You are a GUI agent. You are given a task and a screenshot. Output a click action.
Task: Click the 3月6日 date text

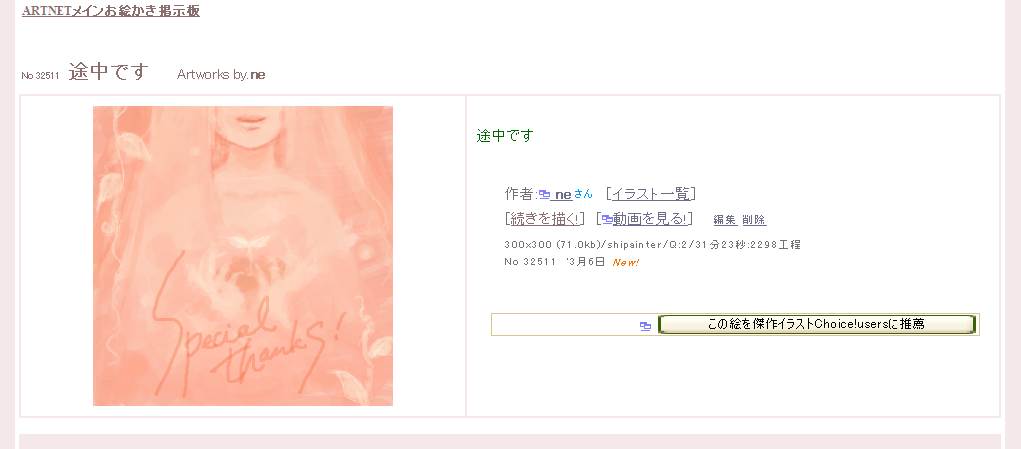click(x=588, y=262)
